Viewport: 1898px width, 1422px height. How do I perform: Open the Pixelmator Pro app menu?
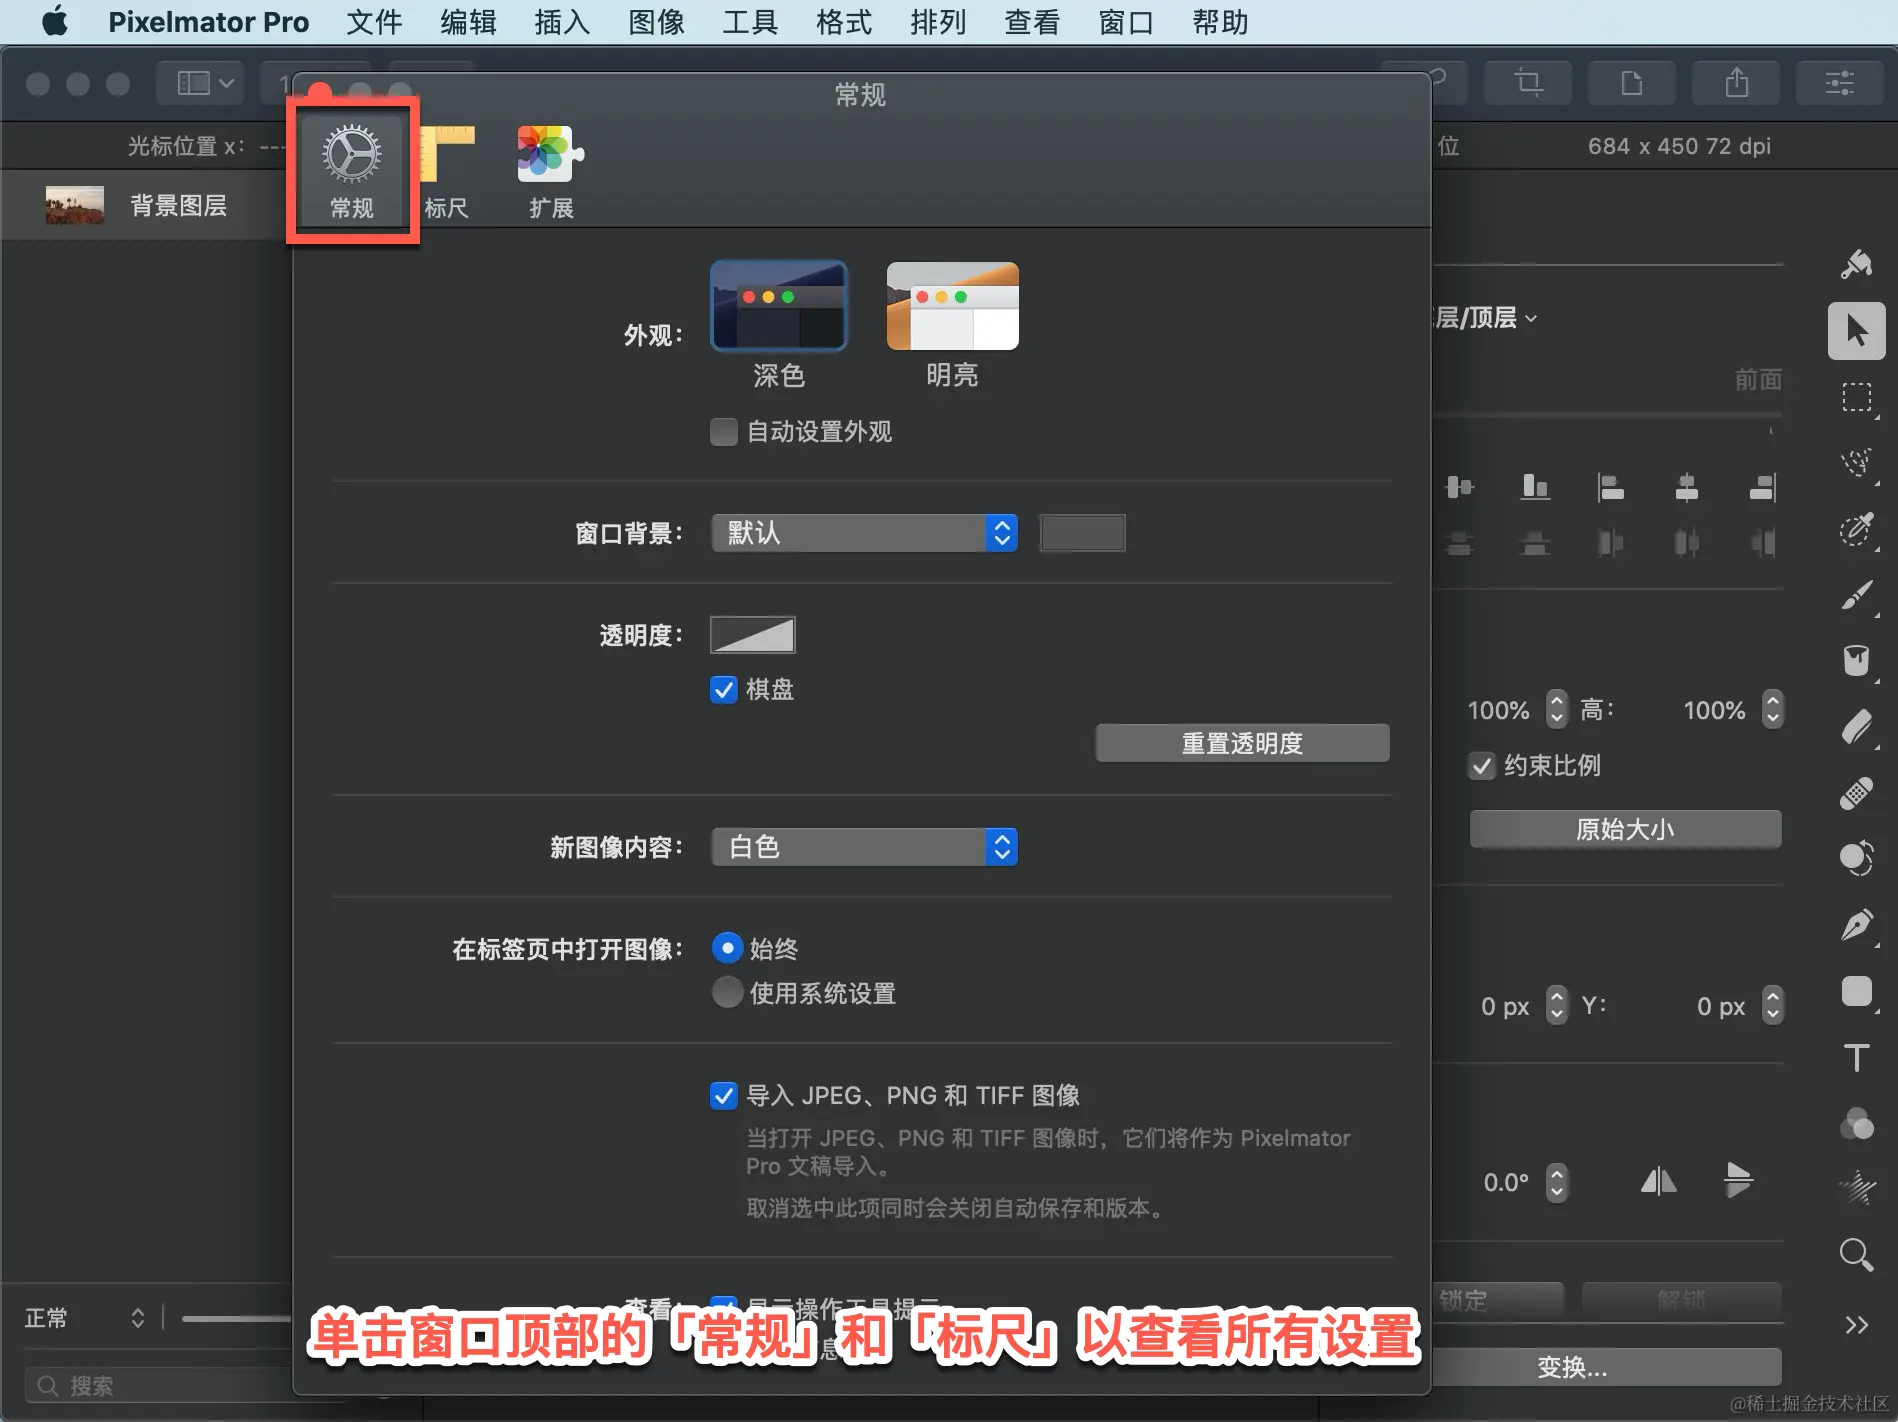click(208, 22)
